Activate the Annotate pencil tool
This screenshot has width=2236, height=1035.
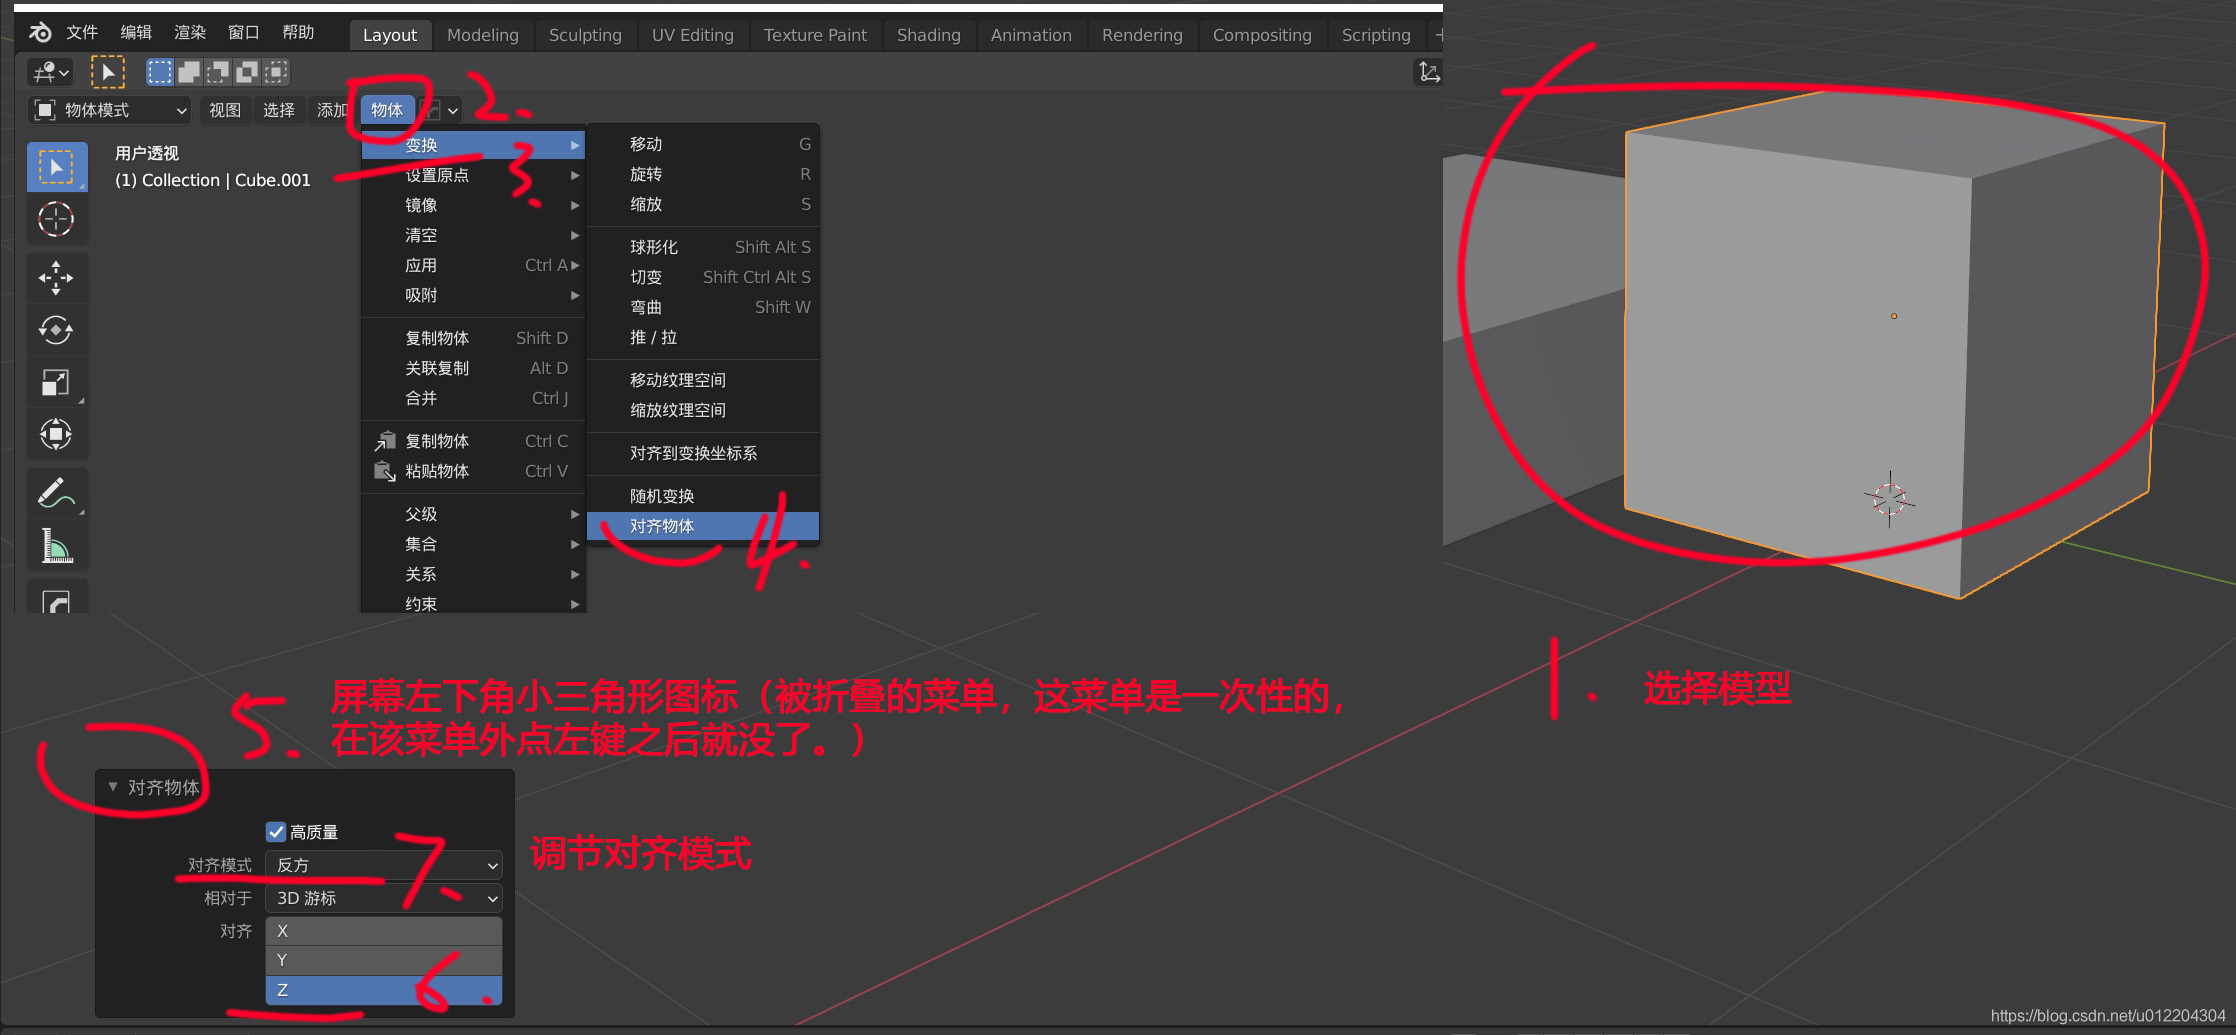(57, 493)
